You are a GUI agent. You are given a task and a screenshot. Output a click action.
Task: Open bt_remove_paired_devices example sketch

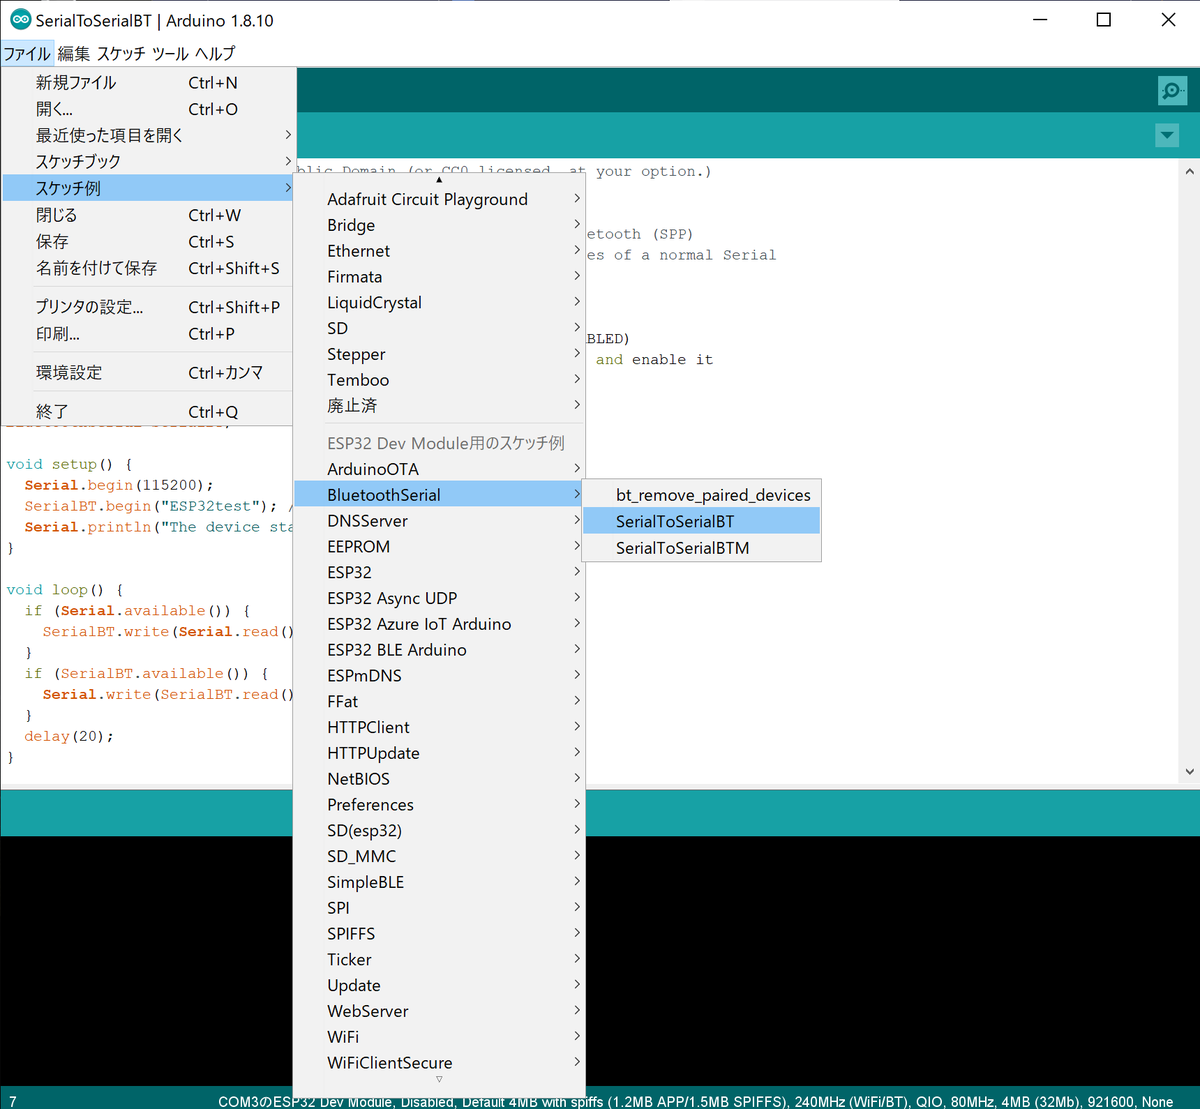[x=702, y=495]
